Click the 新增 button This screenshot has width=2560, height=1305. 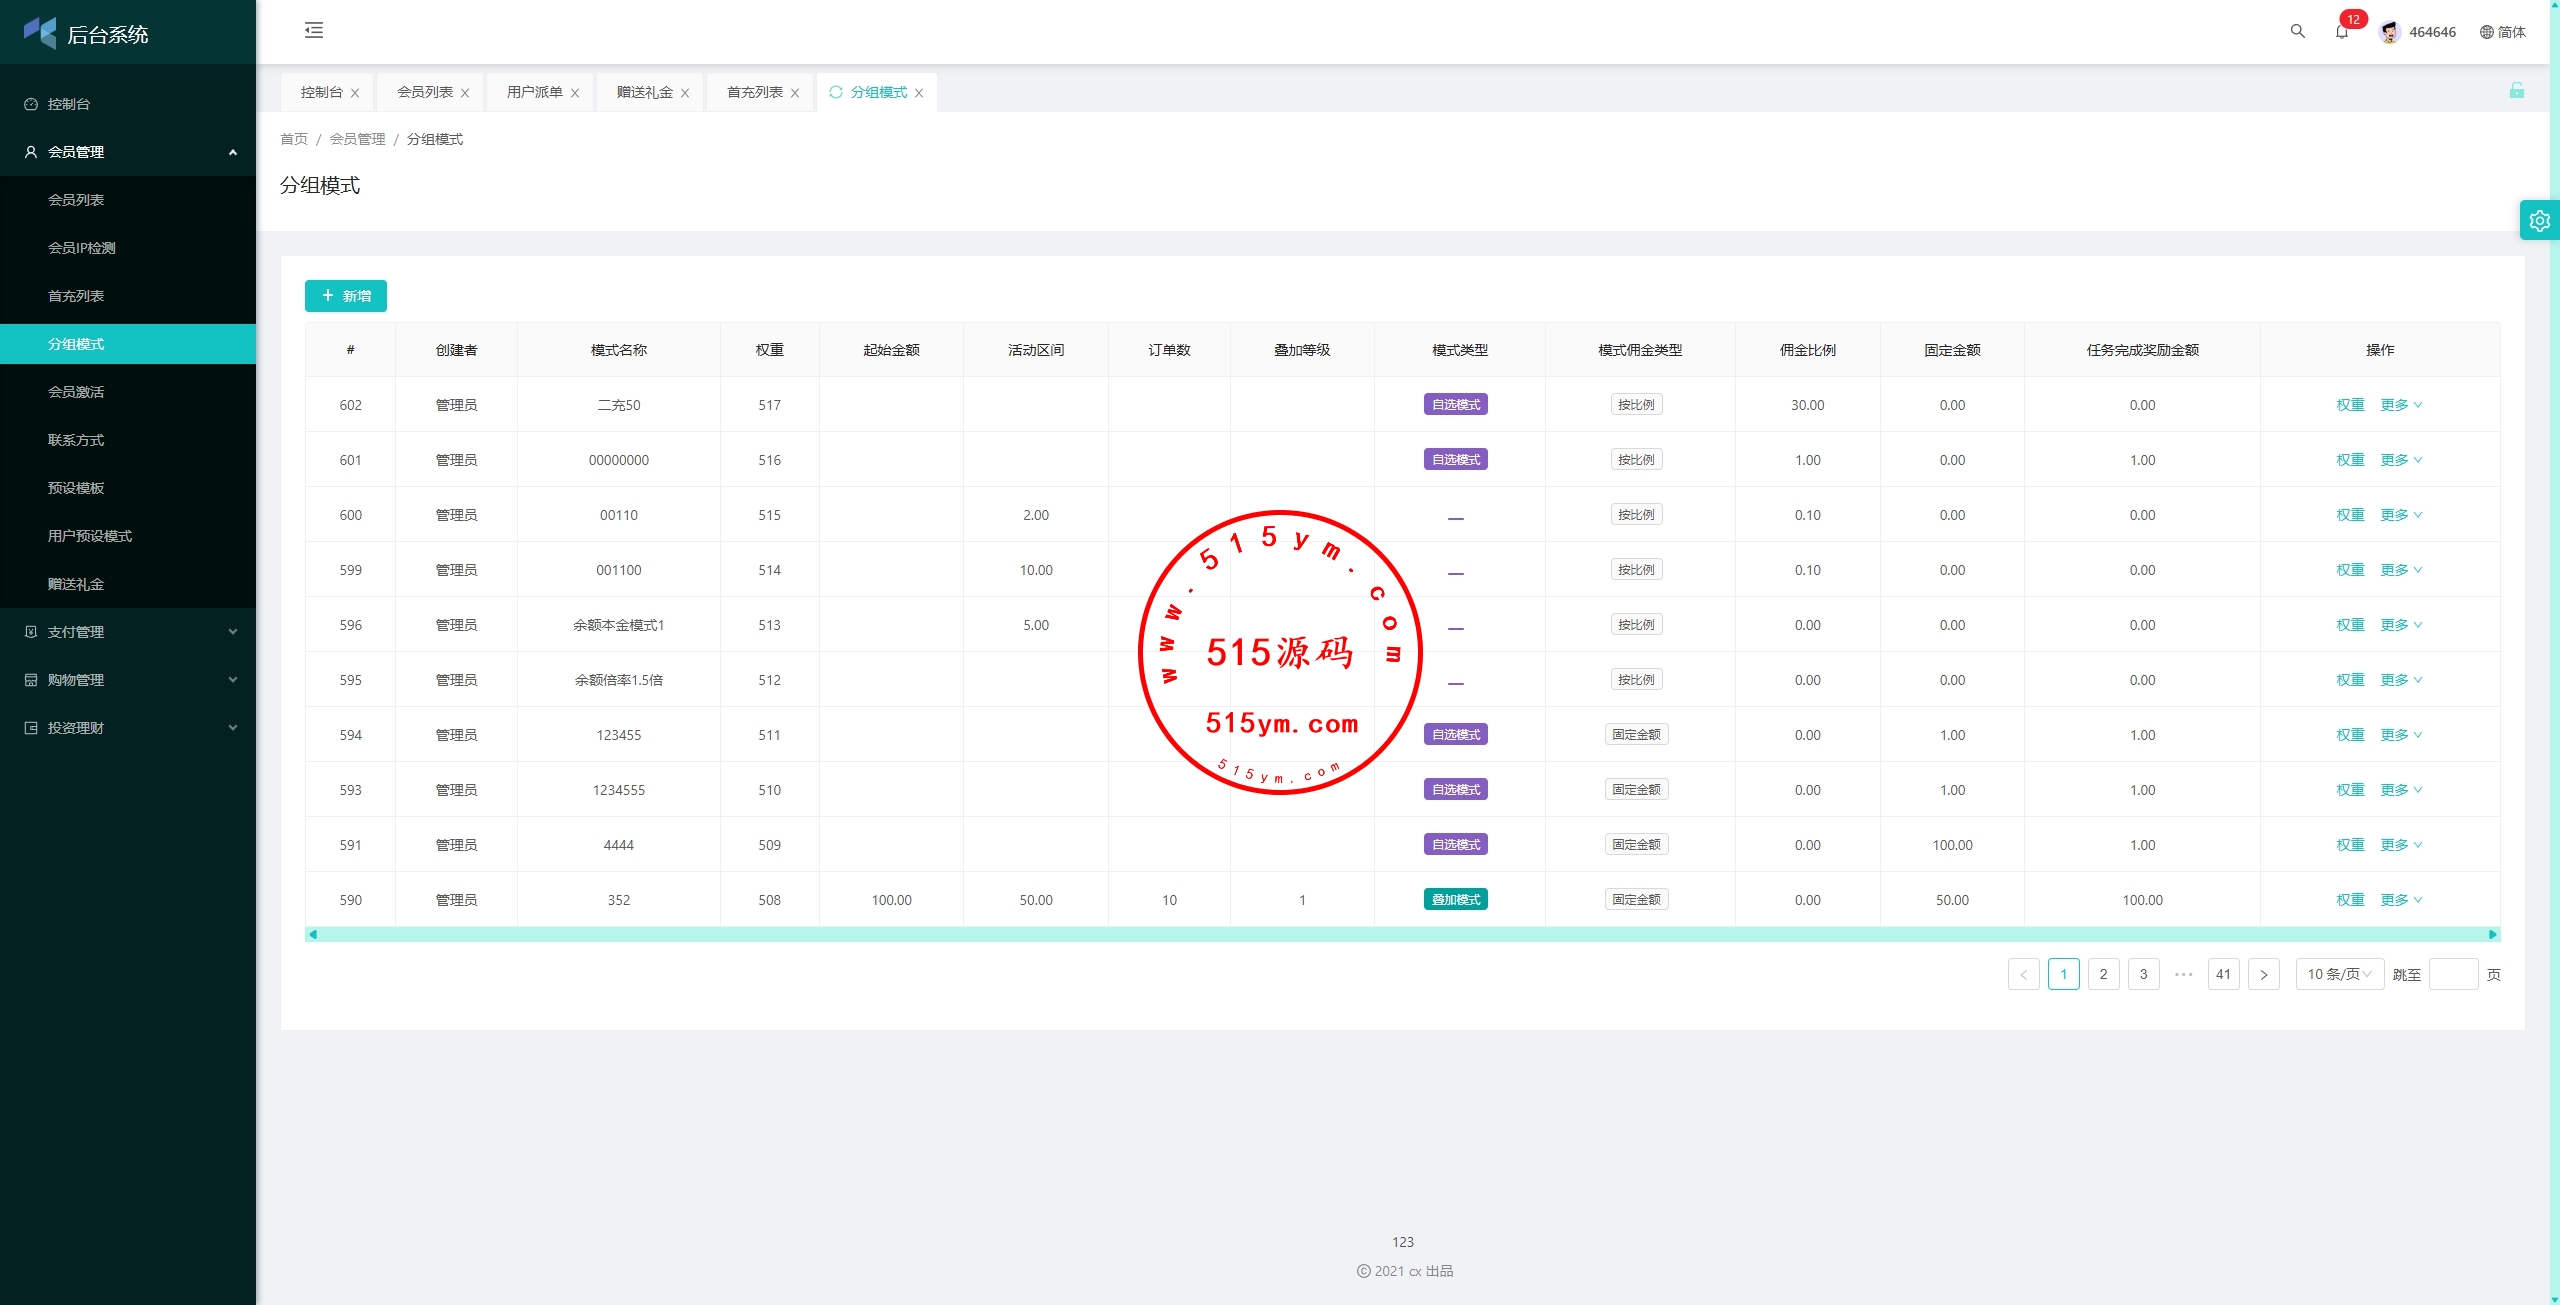[346, 296]
